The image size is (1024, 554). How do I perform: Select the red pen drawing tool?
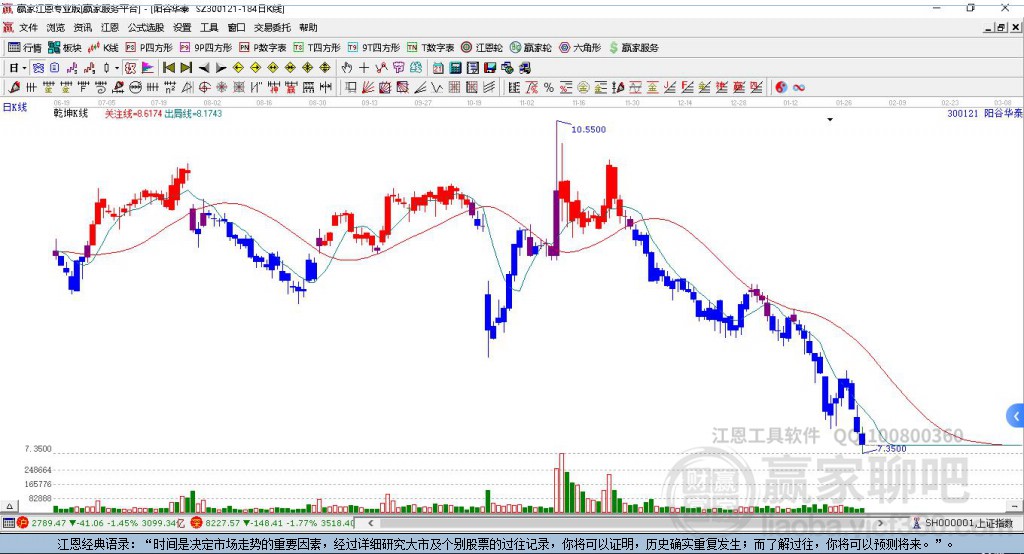[14, 87]
